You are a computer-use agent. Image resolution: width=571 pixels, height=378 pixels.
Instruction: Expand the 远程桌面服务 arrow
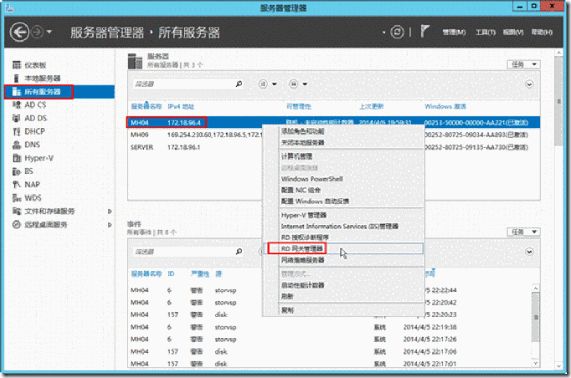pyautogui.click(x=110, y=225)
